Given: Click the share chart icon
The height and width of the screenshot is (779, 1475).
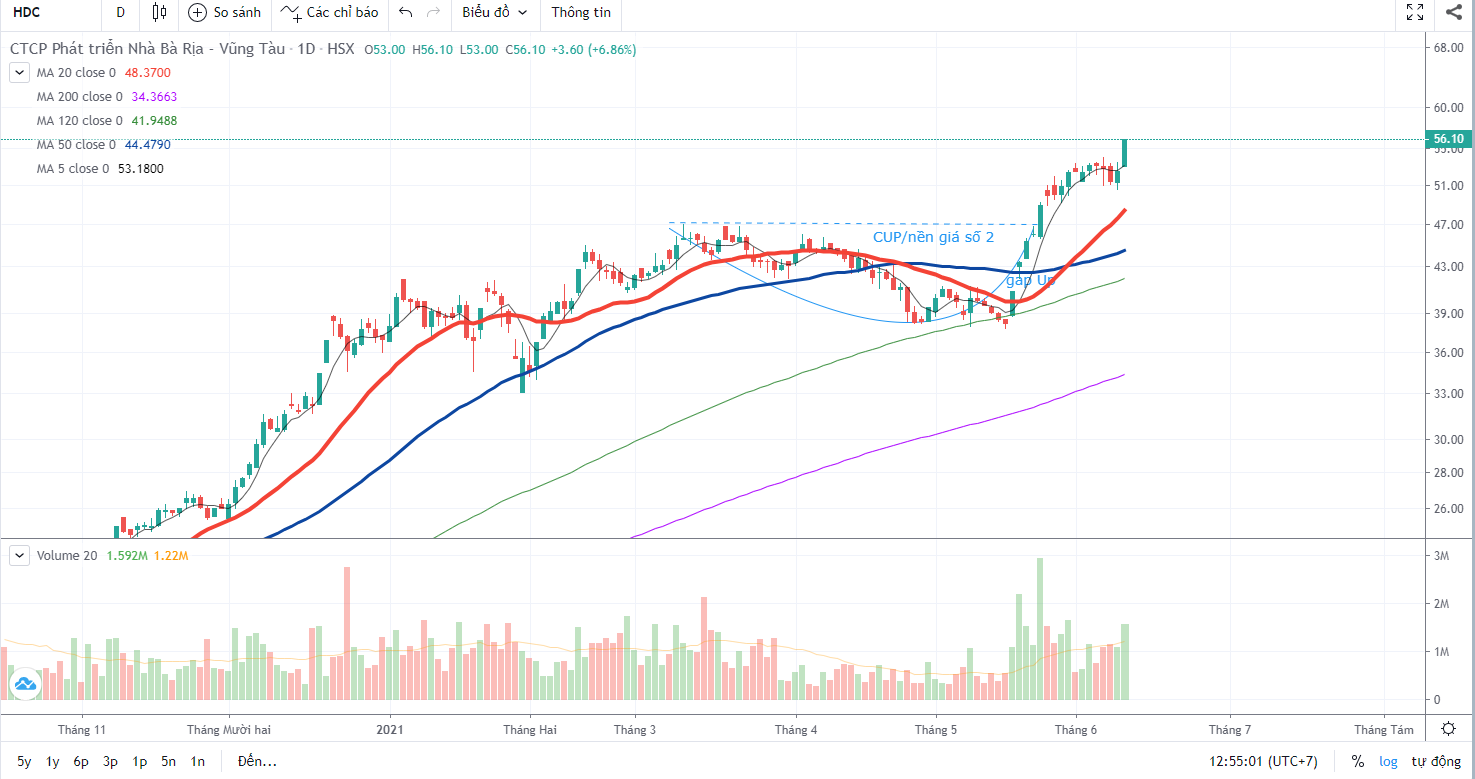Looking at the screenshot, I should pos(1453,13).
